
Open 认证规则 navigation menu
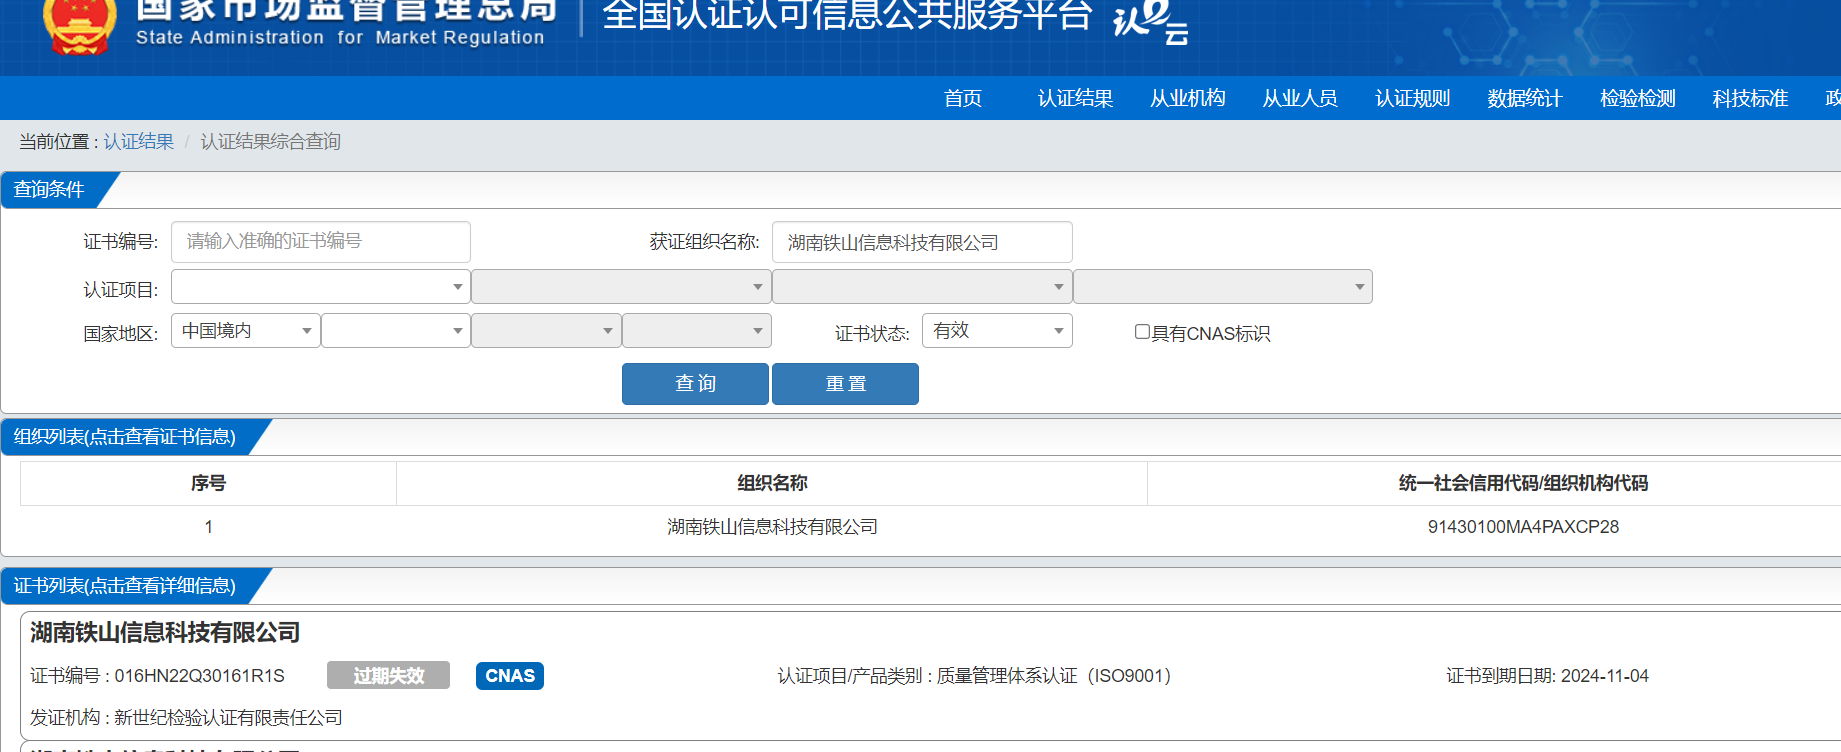[1413, 98]
